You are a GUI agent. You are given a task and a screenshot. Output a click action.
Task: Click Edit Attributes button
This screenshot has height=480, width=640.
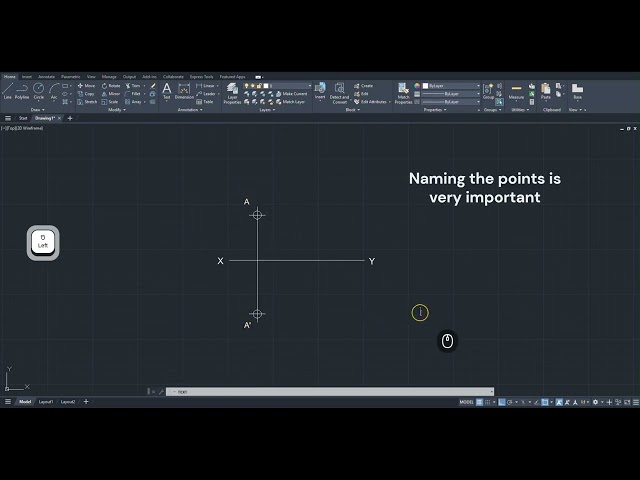pyautogui.click(x=371, y=102)
